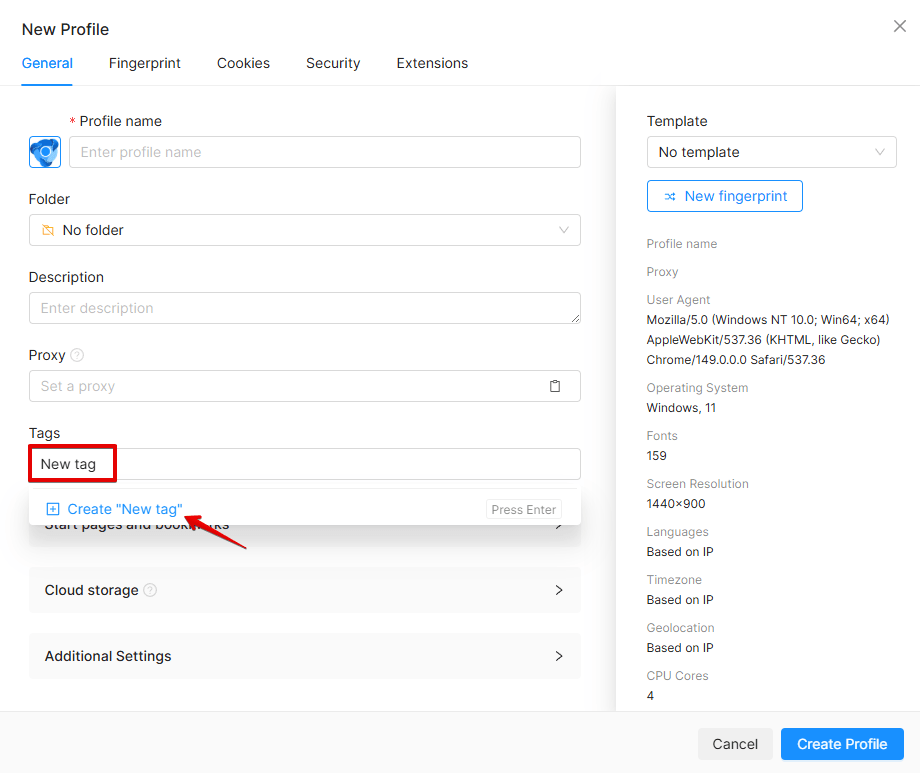Switch to the Fingerprint tab
The width and height of the screenshot is (920, 773).
144,63
